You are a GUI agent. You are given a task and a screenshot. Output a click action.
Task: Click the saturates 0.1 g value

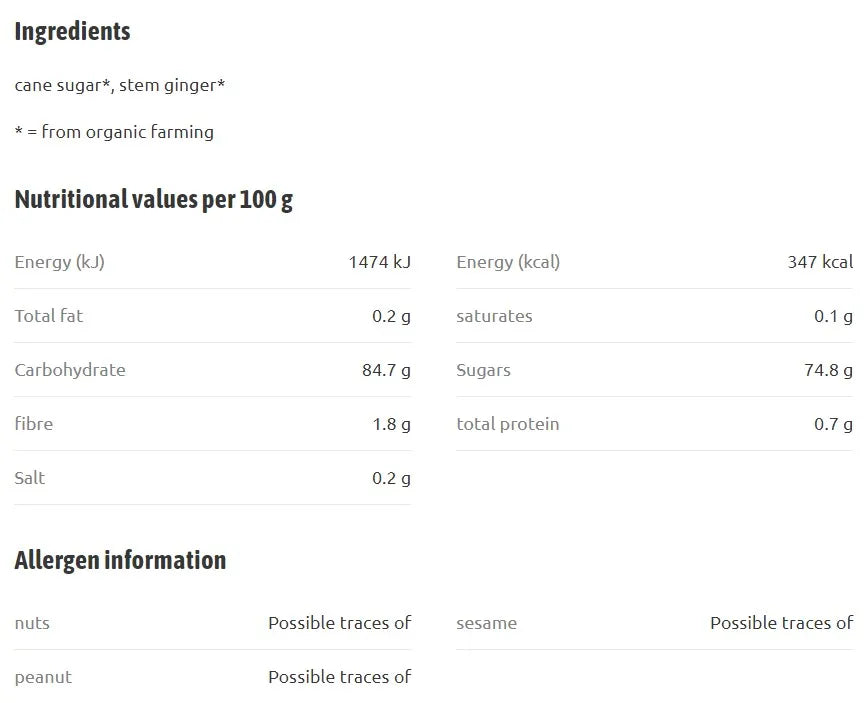click(833, 316)
